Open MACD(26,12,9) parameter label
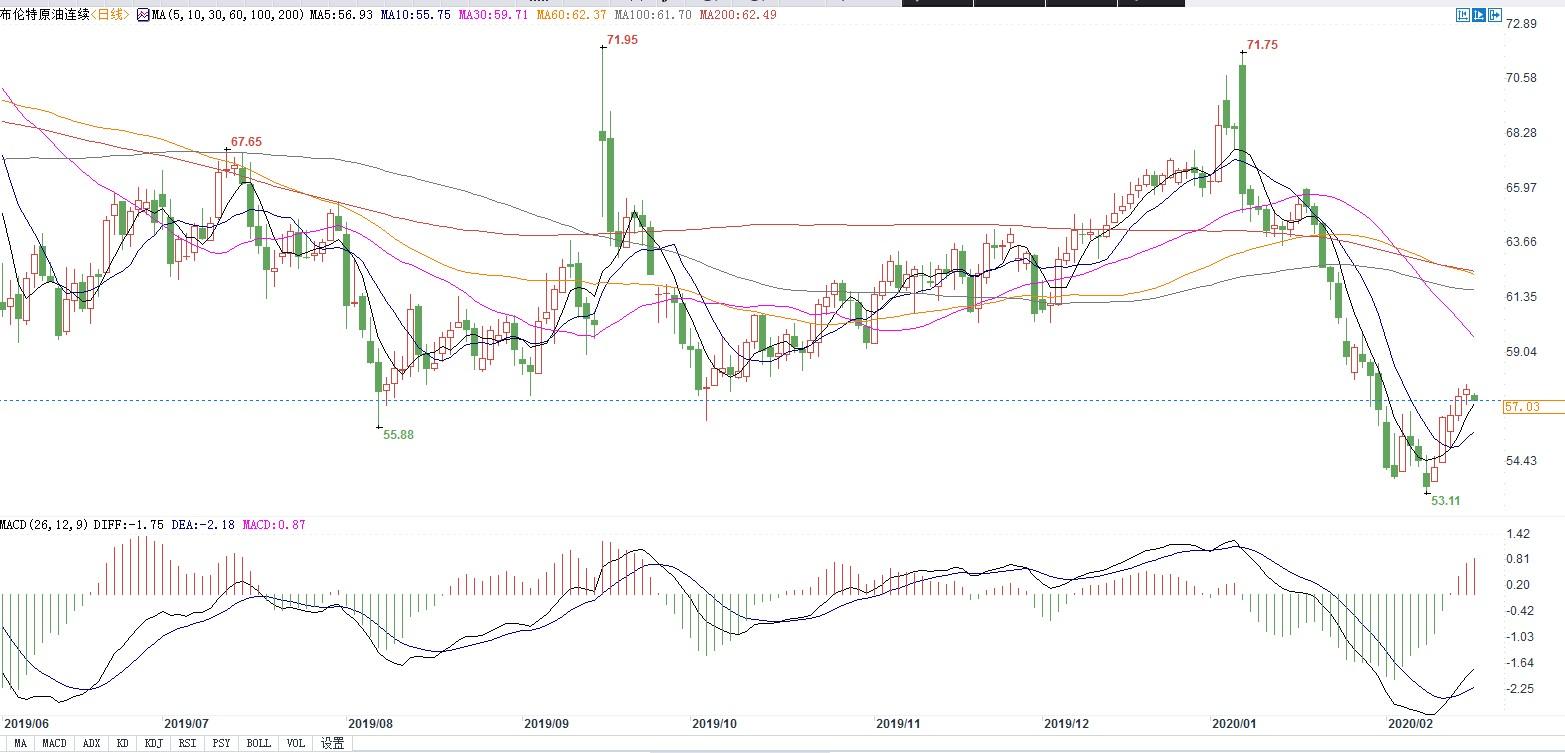 (44, 524)
